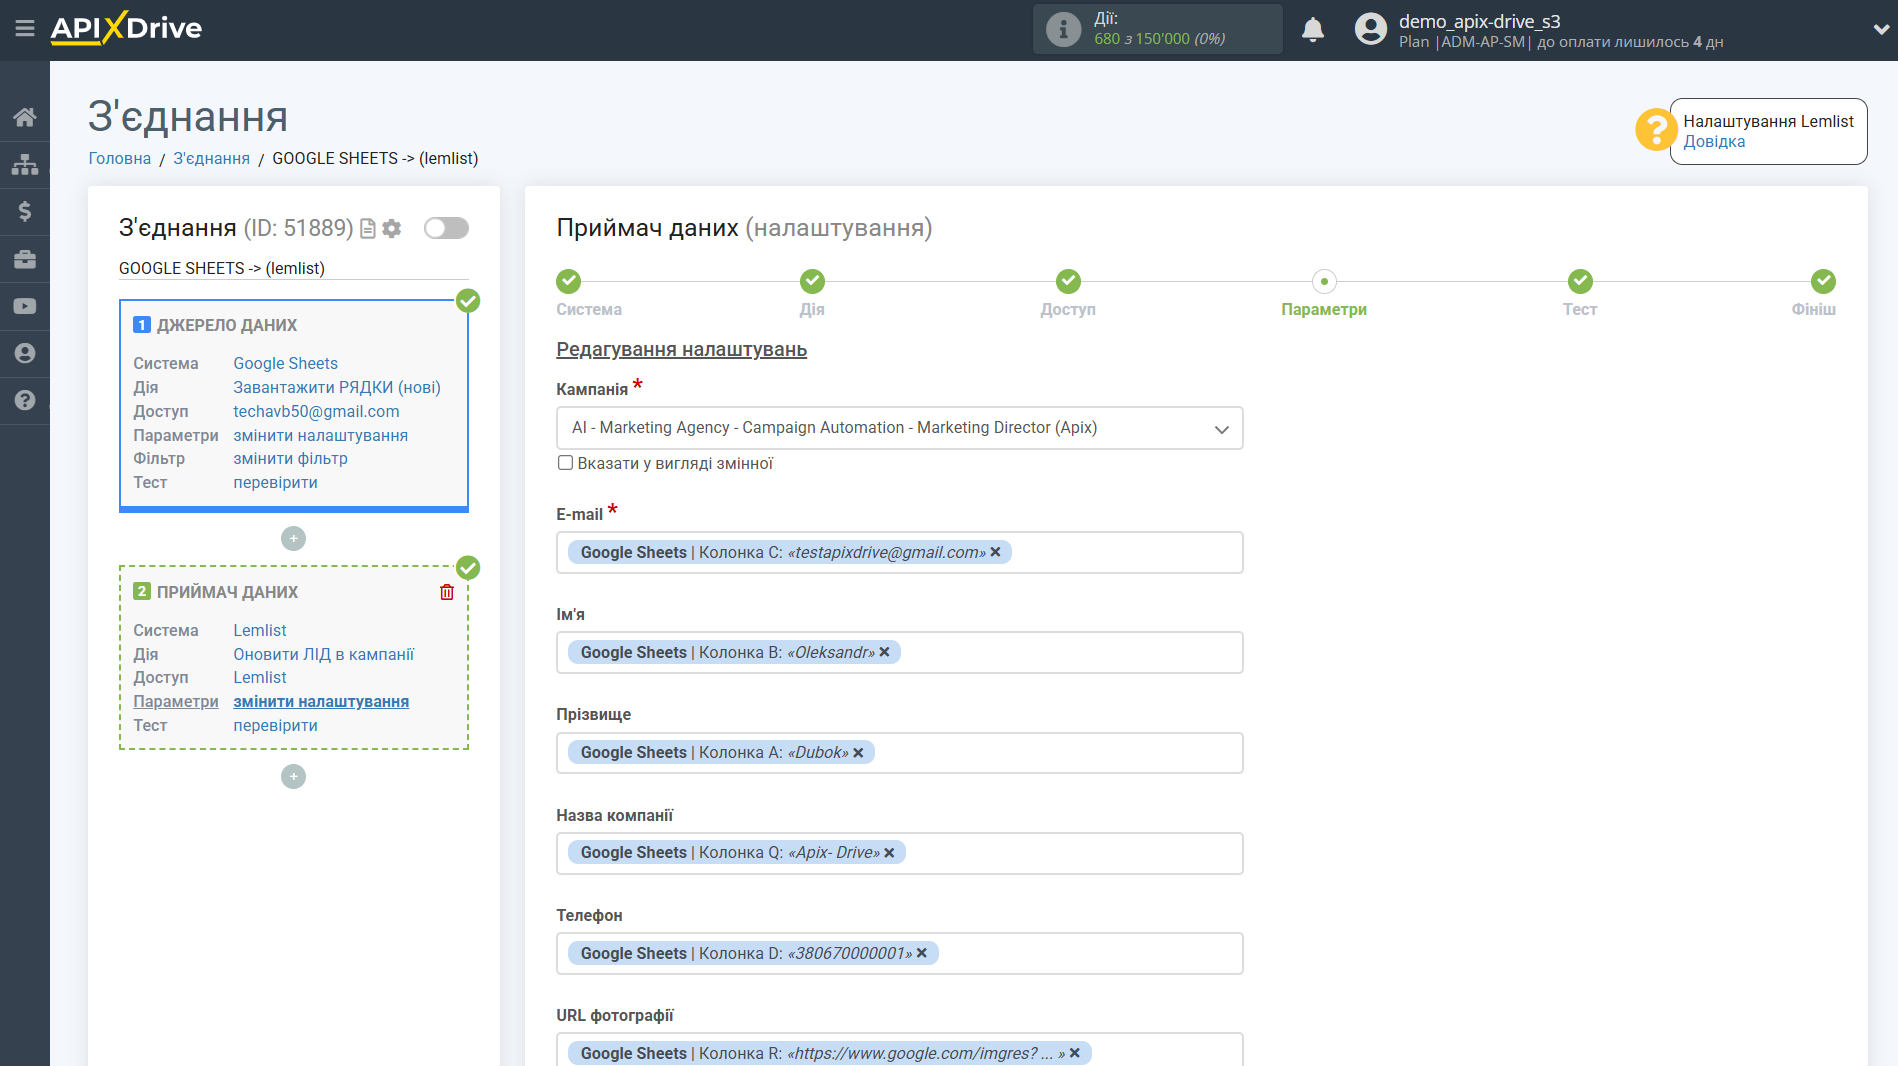Click into the E-mail input field

[900, 553]
